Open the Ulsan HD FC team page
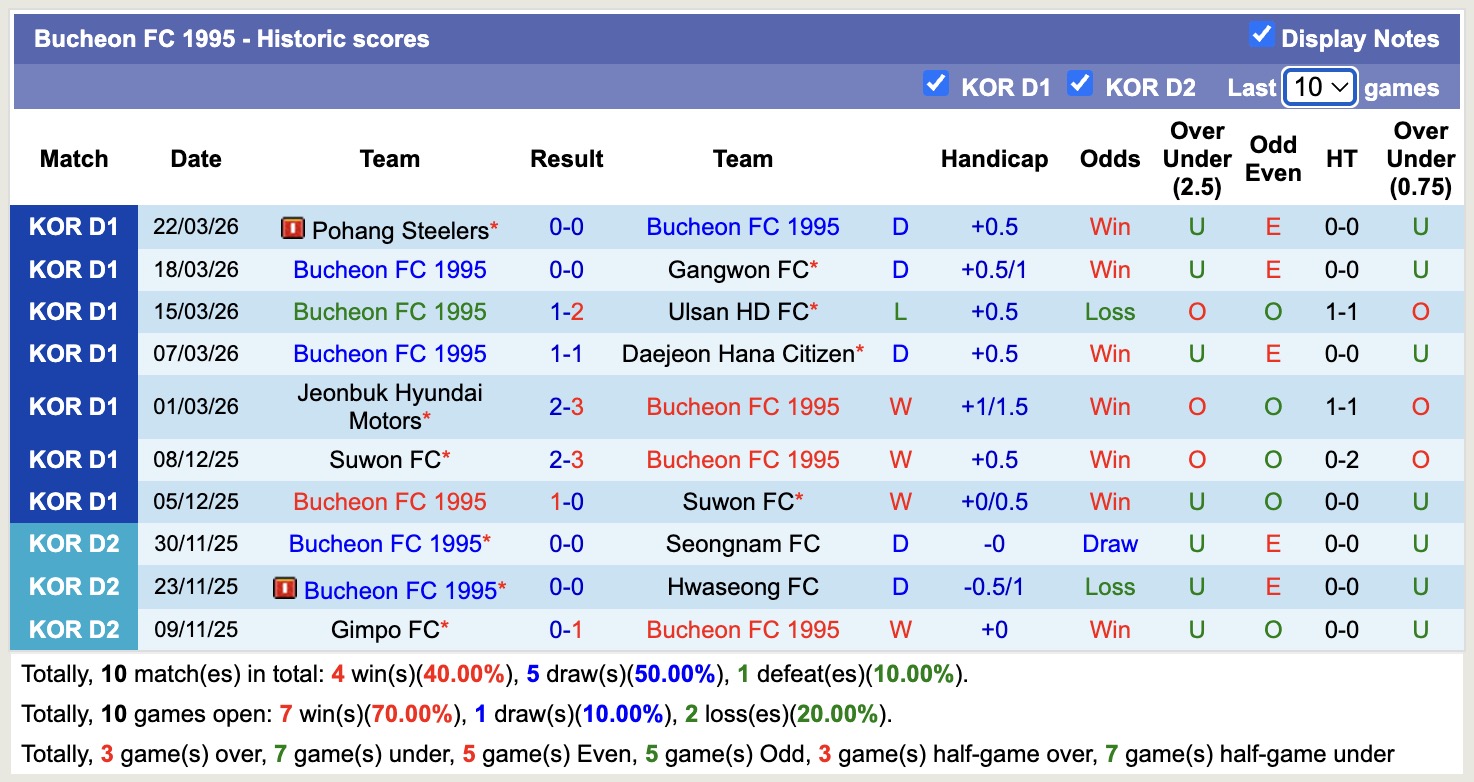The image size is (1474, 782). click(738, 312)
